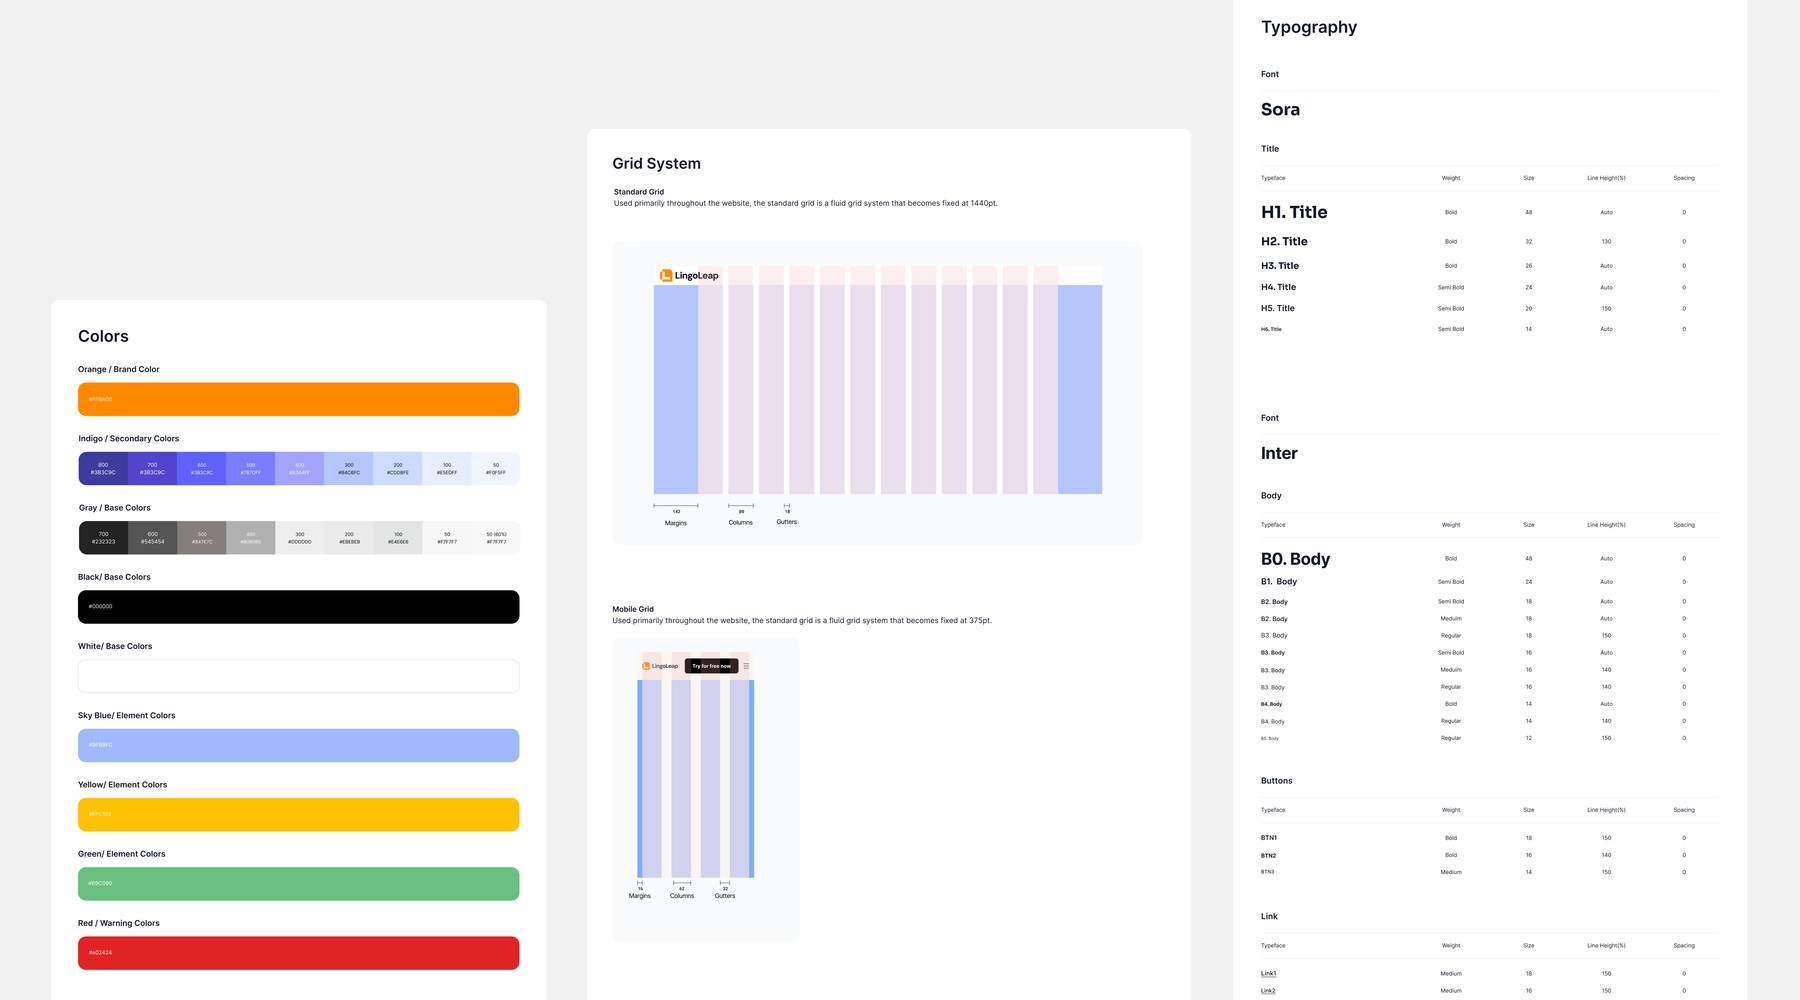Select the Gray 100 #E4E6E6 swatch
Screen dimensions: 1800x1000
coord(397,538)
